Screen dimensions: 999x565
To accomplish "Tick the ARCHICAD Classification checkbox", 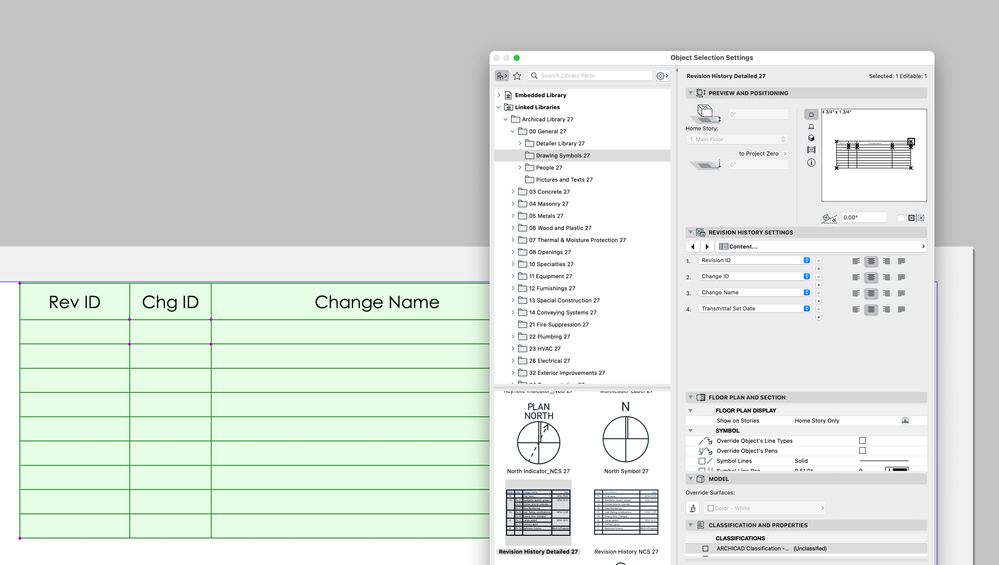I will pyautogui.click(x=705, y=548).
